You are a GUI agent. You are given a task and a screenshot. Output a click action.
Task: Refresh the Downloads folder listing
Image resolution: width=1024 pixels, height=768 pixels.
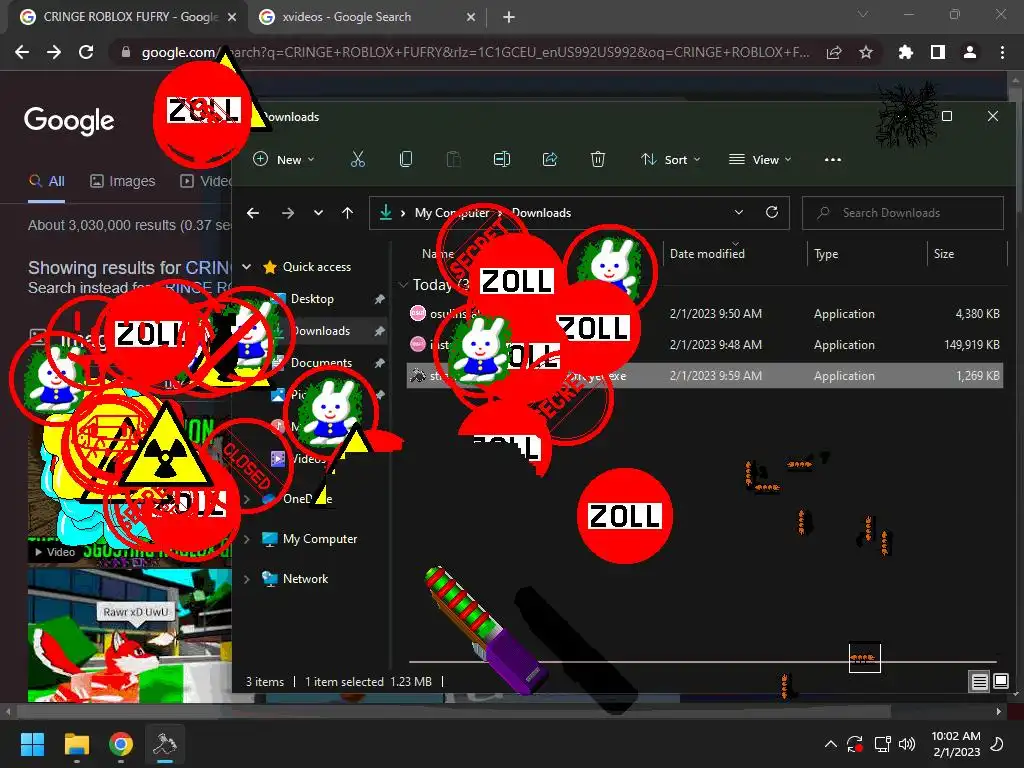(x=772, y=212)
